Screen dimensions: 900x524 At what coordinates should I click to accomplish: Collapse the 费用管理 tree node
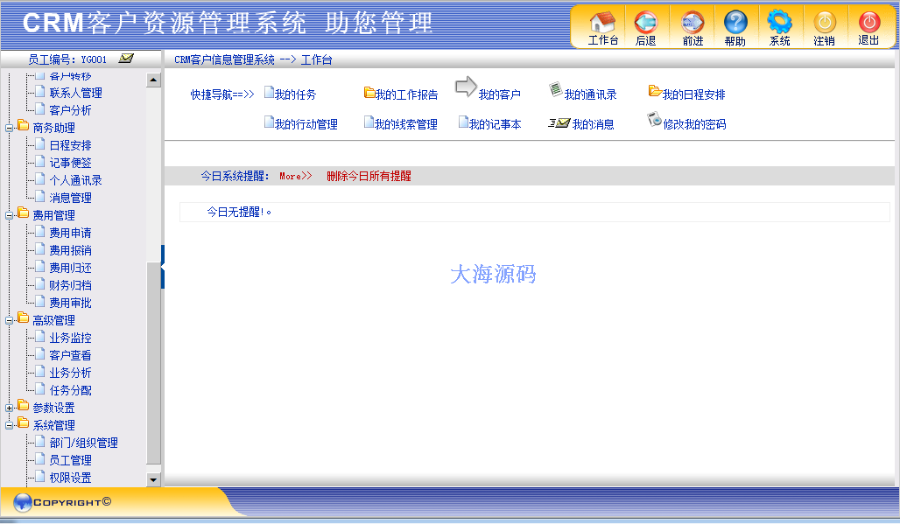pos(9,216)
